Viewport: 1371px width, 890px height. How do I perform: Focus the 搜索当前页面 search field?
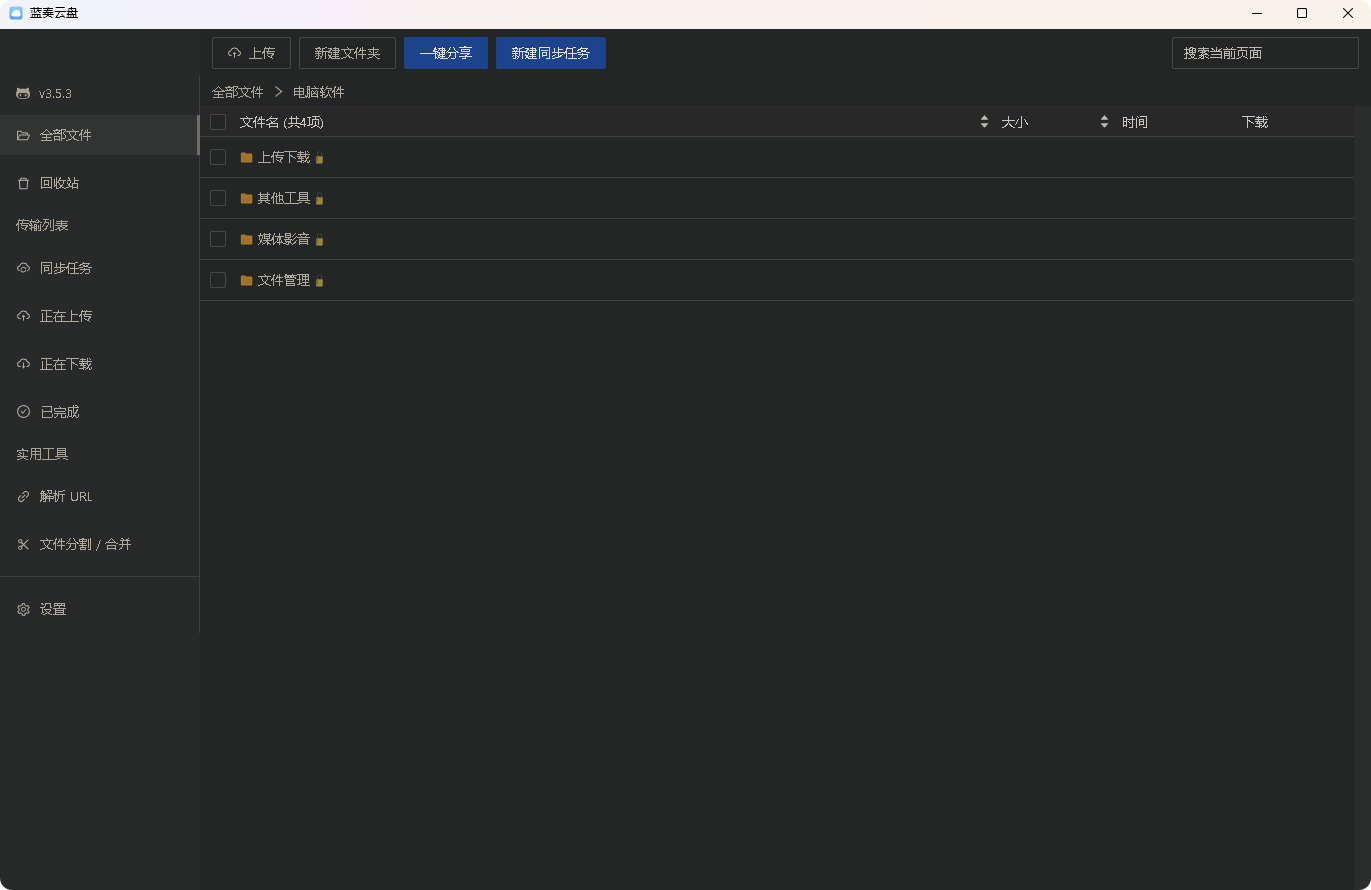[1265, 53]
